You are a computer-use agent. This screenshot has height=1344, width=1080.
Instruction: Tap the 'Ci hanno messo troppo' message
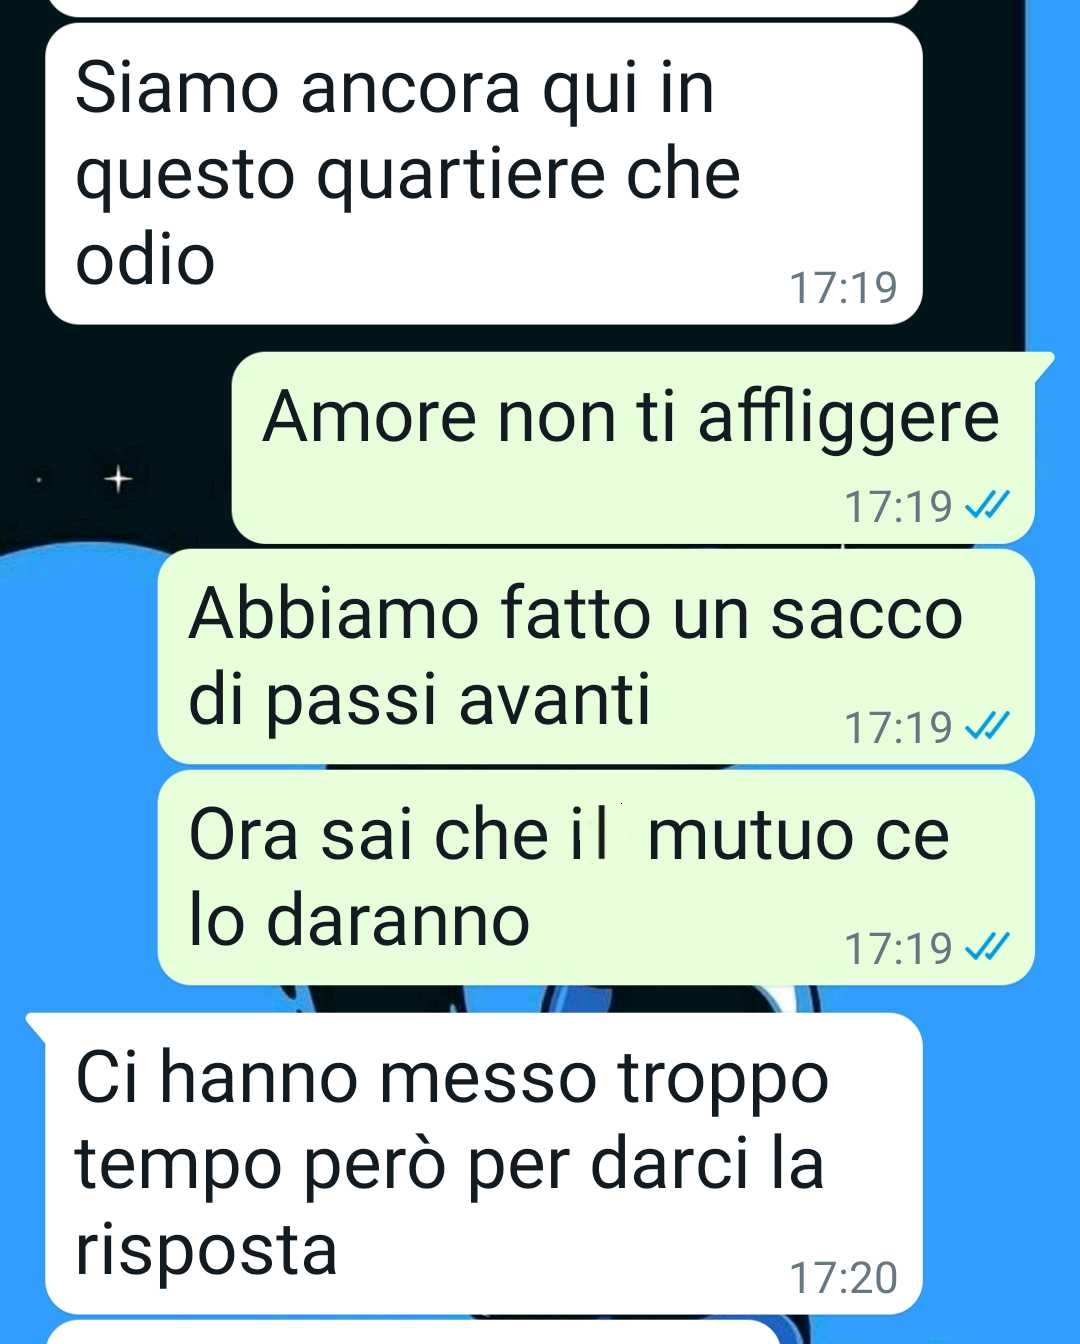coord(484,1163)
